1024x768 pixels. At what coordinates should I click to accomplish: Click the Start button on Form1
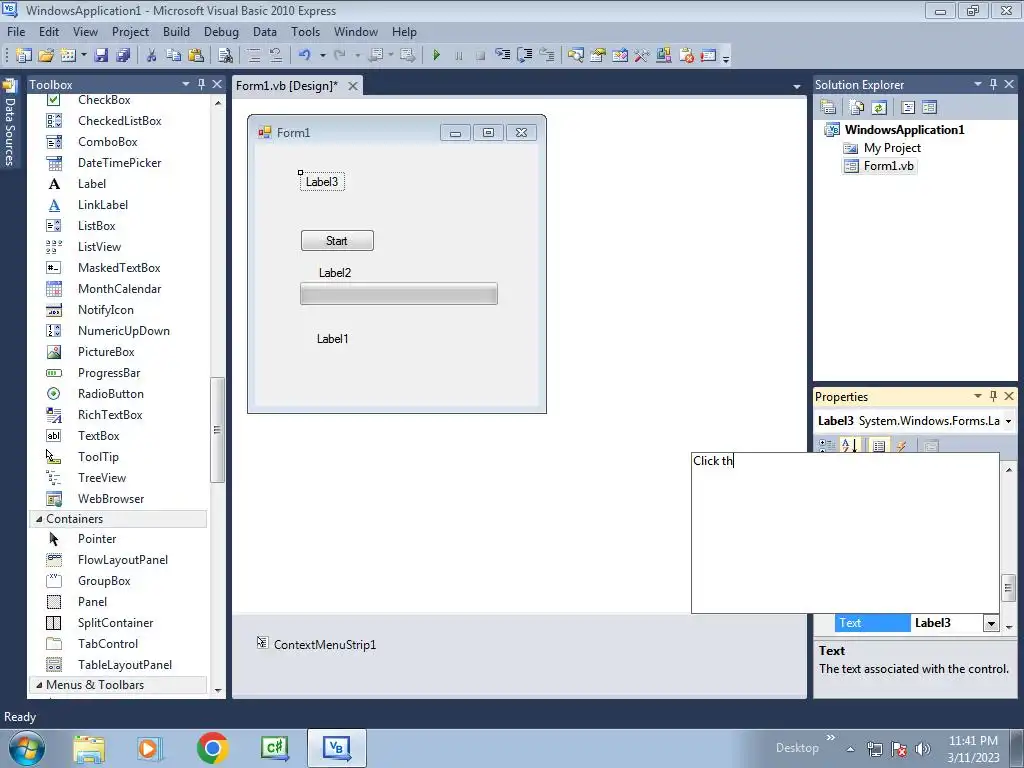point(337,240)
